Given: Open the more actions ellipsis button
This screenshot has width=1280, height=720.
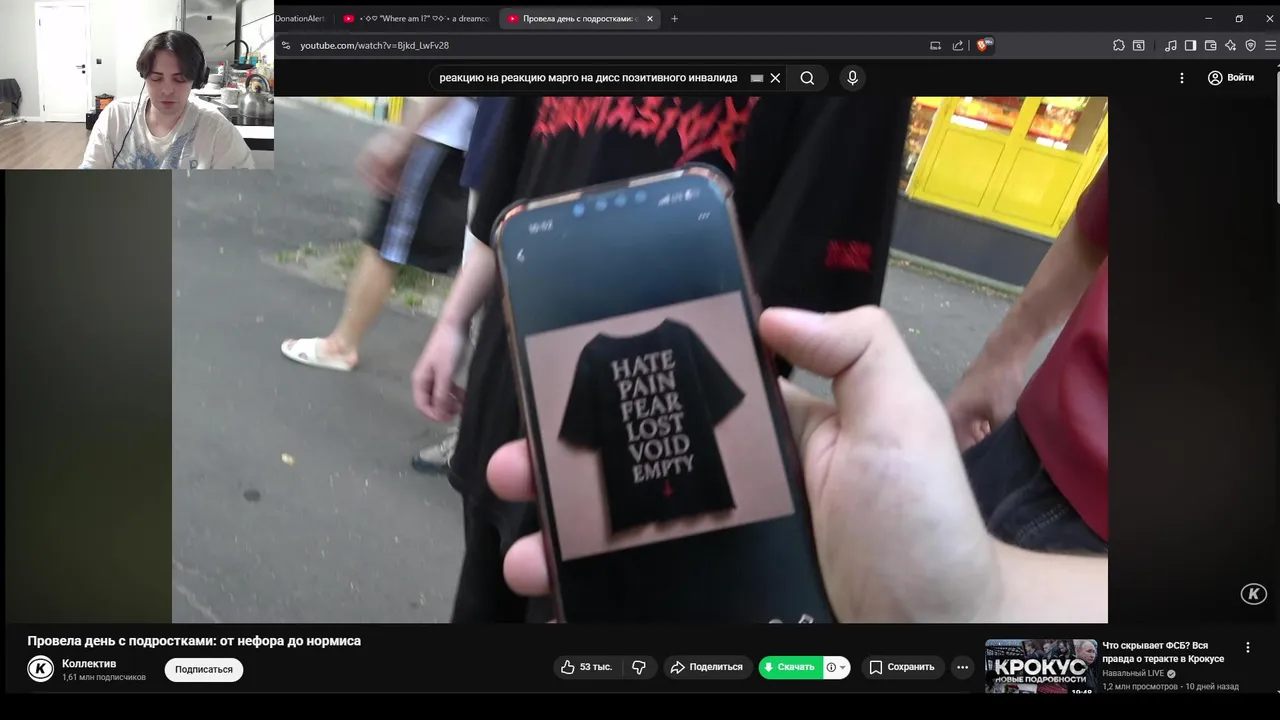Looking at the screenshot, I should tap(962, 667).
